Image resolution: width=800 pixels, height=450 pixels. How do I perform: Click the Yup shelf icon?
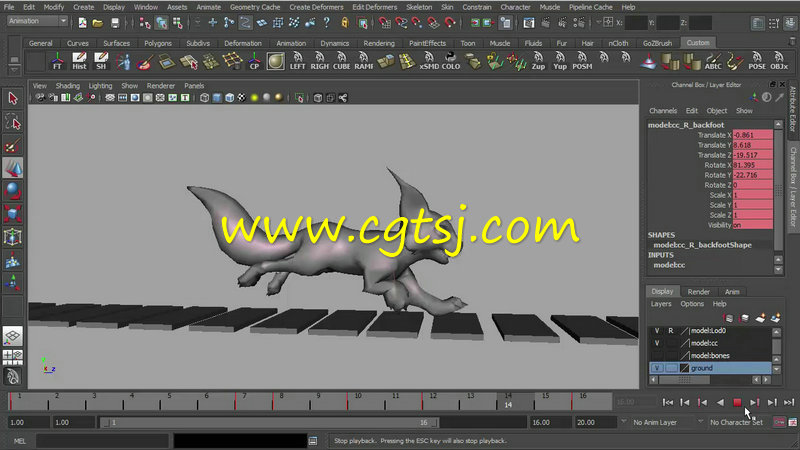click(x=560, y=61)
